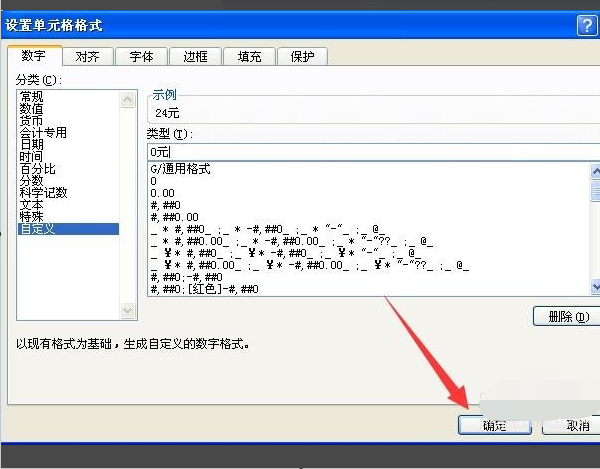The height and width of the screenshot is (469, 600).
Task: Click category list scroll-down arrow
Action: (x=128, y=310)
